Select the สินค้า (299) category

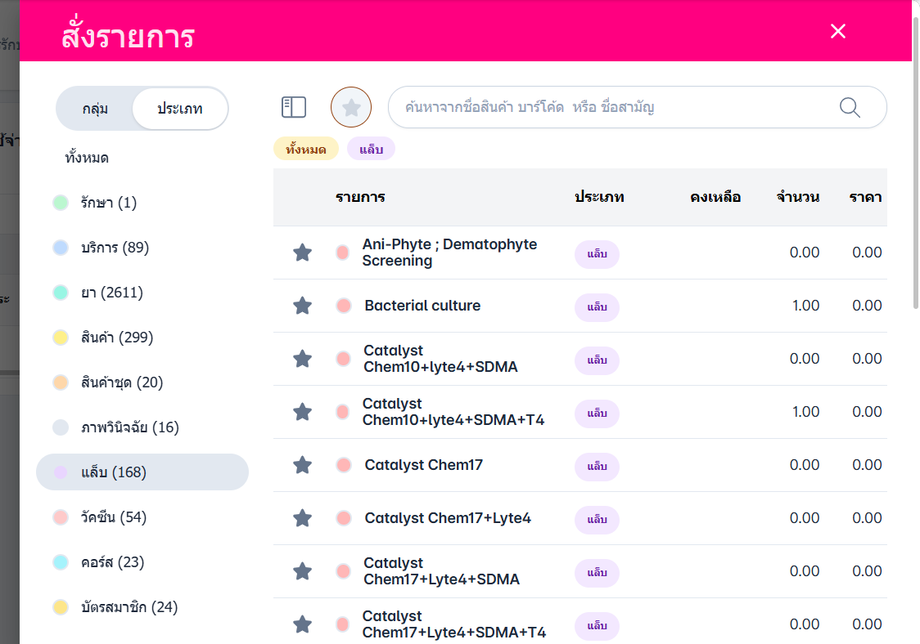click(117, 337)
